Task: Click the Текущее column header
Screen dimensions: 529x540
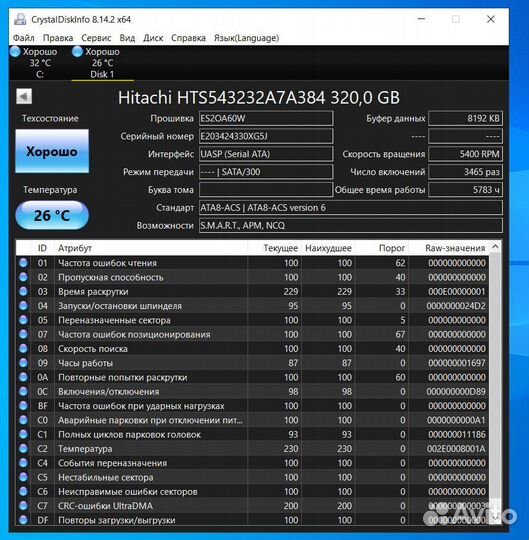Action: [x=274, y=248]
